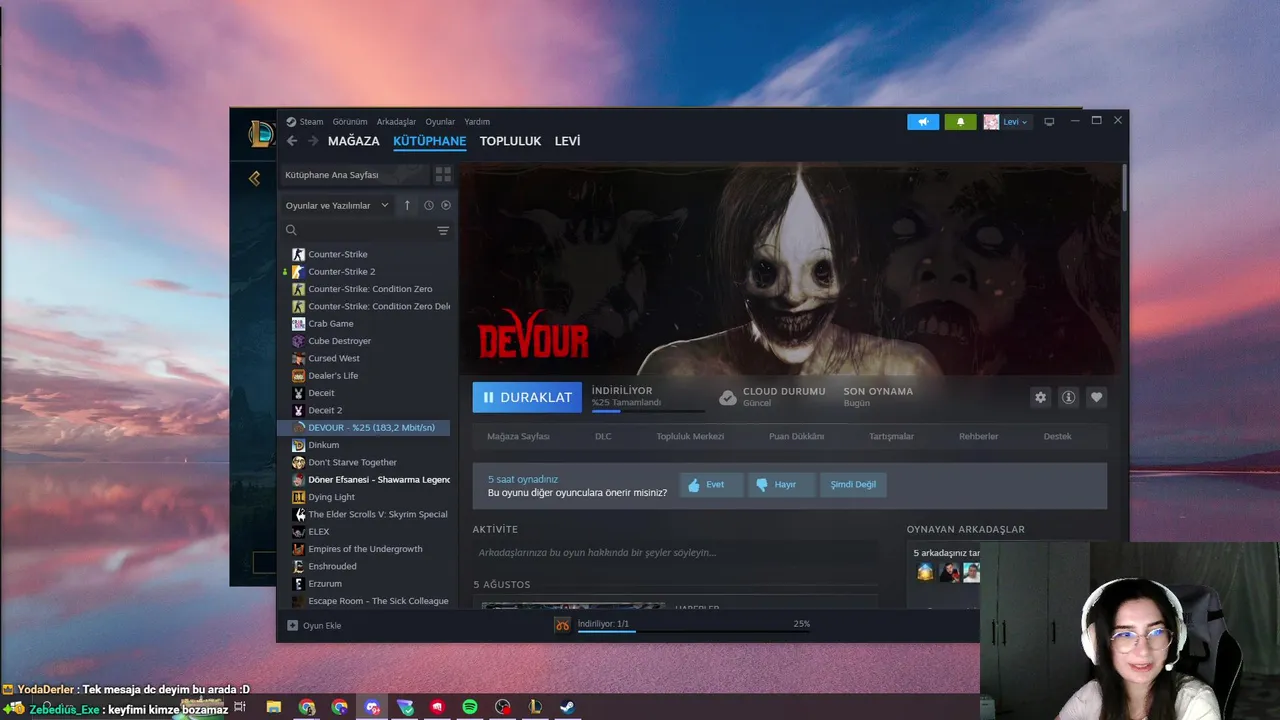This screenshot has height=720, width=1280.
Task: Open the DLC link
Action: [x=603, y=437]
